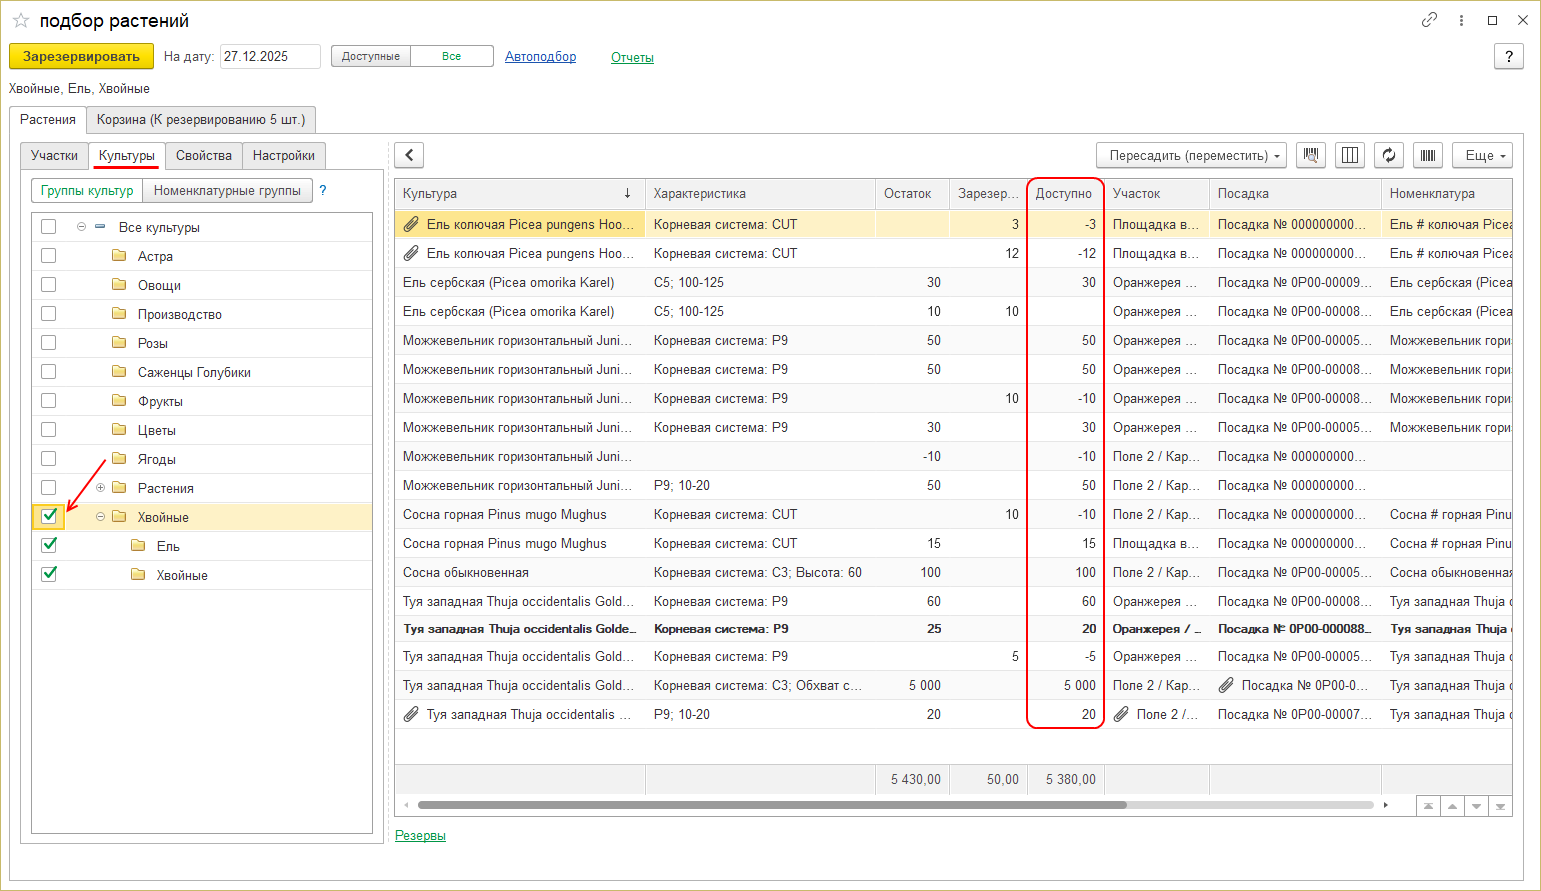Switch to the Корзина tab
The width and height of the screenshot is (1541, 891).
click(x=201, y=119)
